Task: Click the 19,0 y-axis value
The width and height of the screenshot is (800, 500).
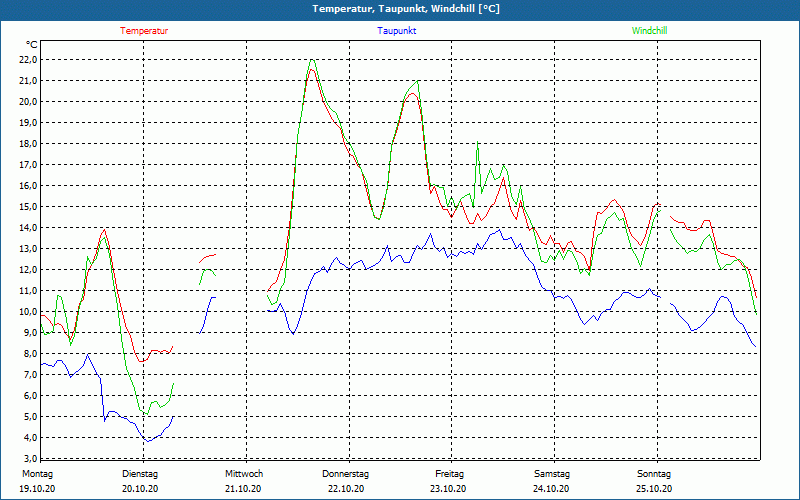Action: pos(29,122)
